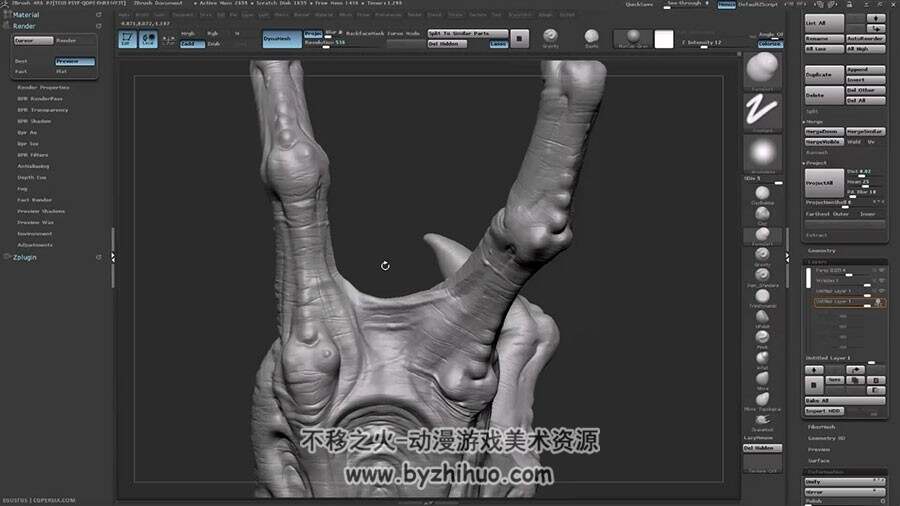900x506 pixels.
Task: Open the Antialiasing menu item
Action: coord(33,166)
